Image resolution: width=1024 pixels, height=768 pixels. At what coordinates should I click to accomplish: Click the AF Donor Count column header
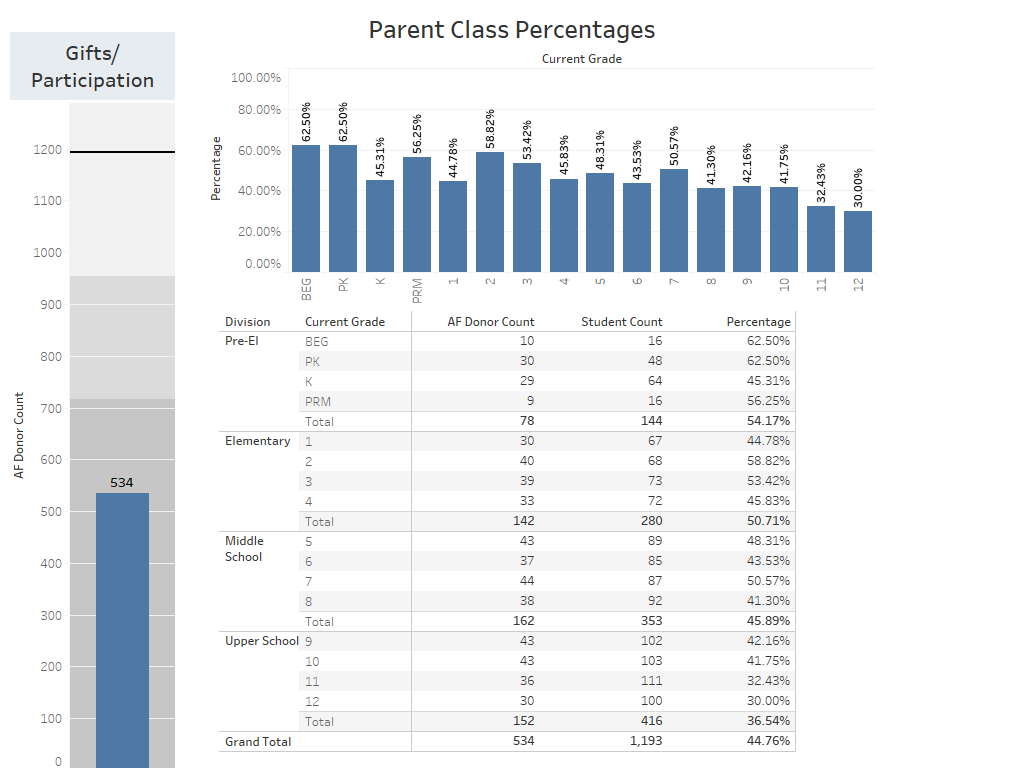coord(491,322)
